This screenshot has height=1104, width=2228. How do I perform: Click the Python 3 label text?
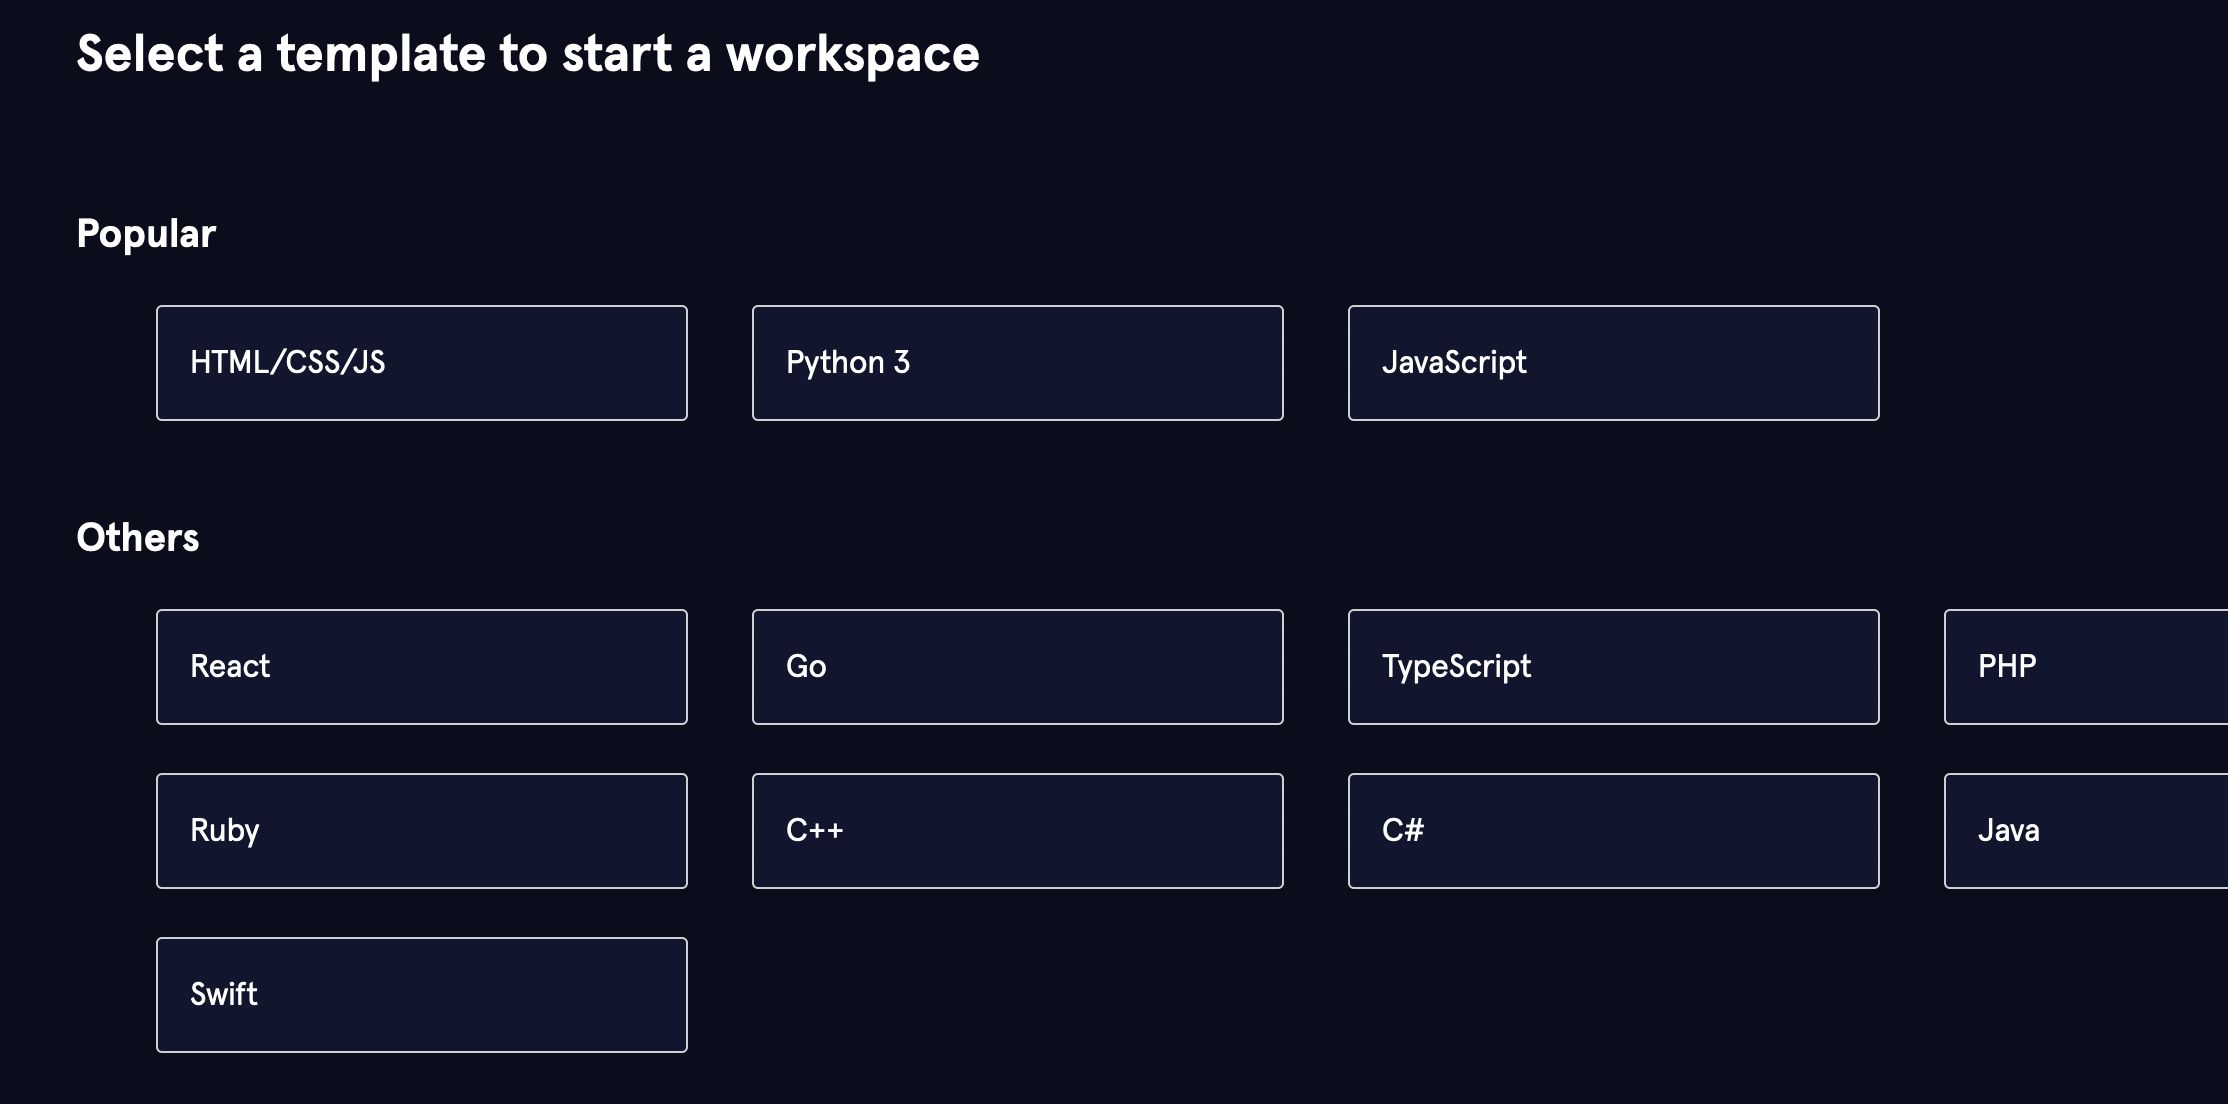tap(848, 363)
